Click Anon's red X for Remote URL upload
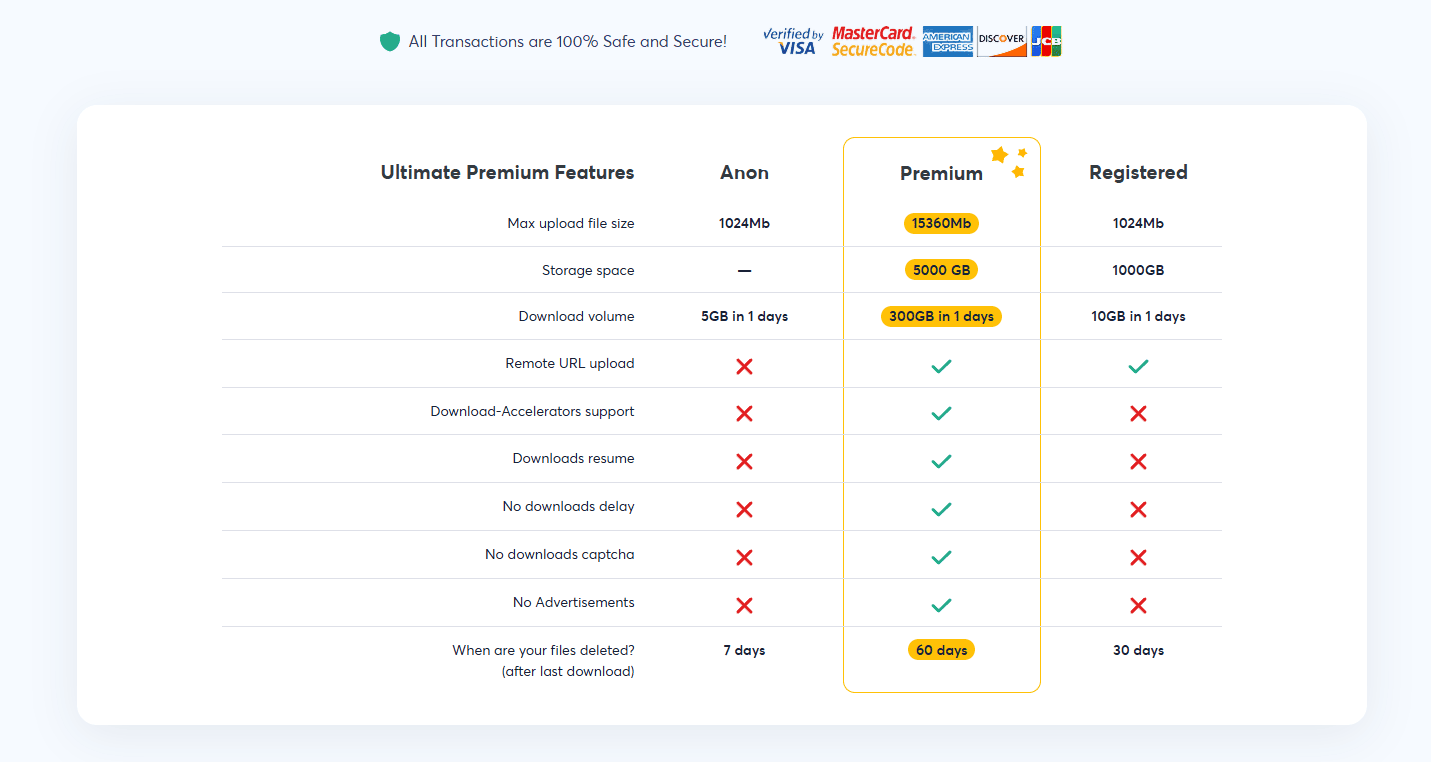The image size is (1431, 762). 744,366
